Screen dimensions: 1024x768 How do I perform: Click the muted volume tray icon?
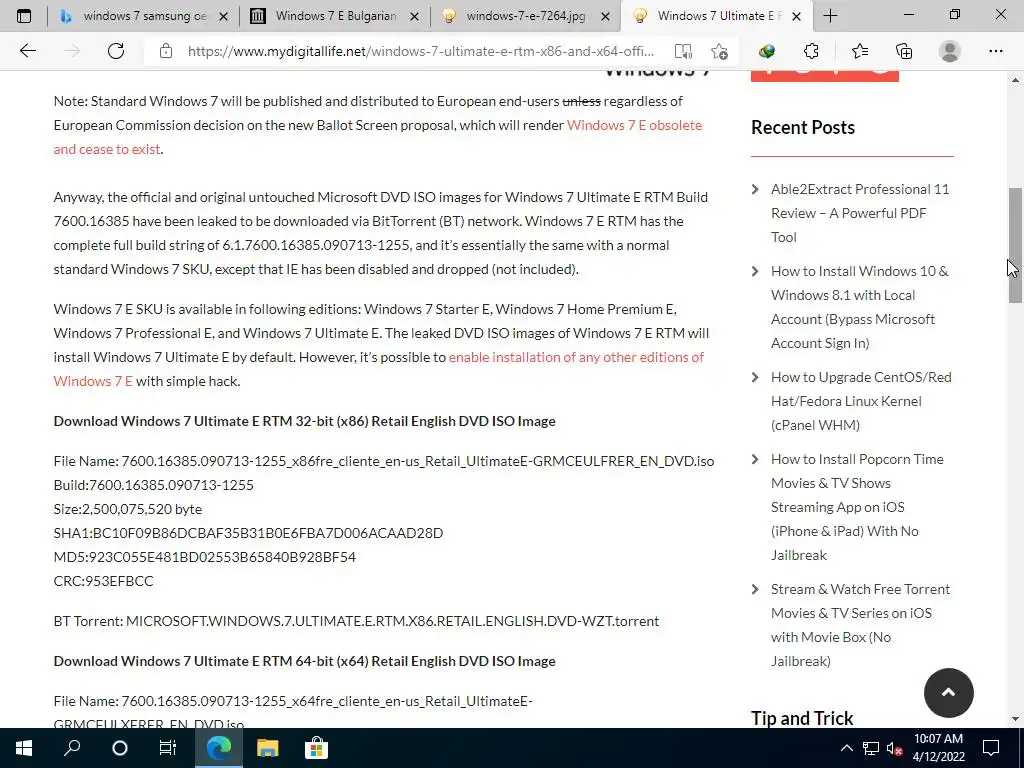pos(894,748)
